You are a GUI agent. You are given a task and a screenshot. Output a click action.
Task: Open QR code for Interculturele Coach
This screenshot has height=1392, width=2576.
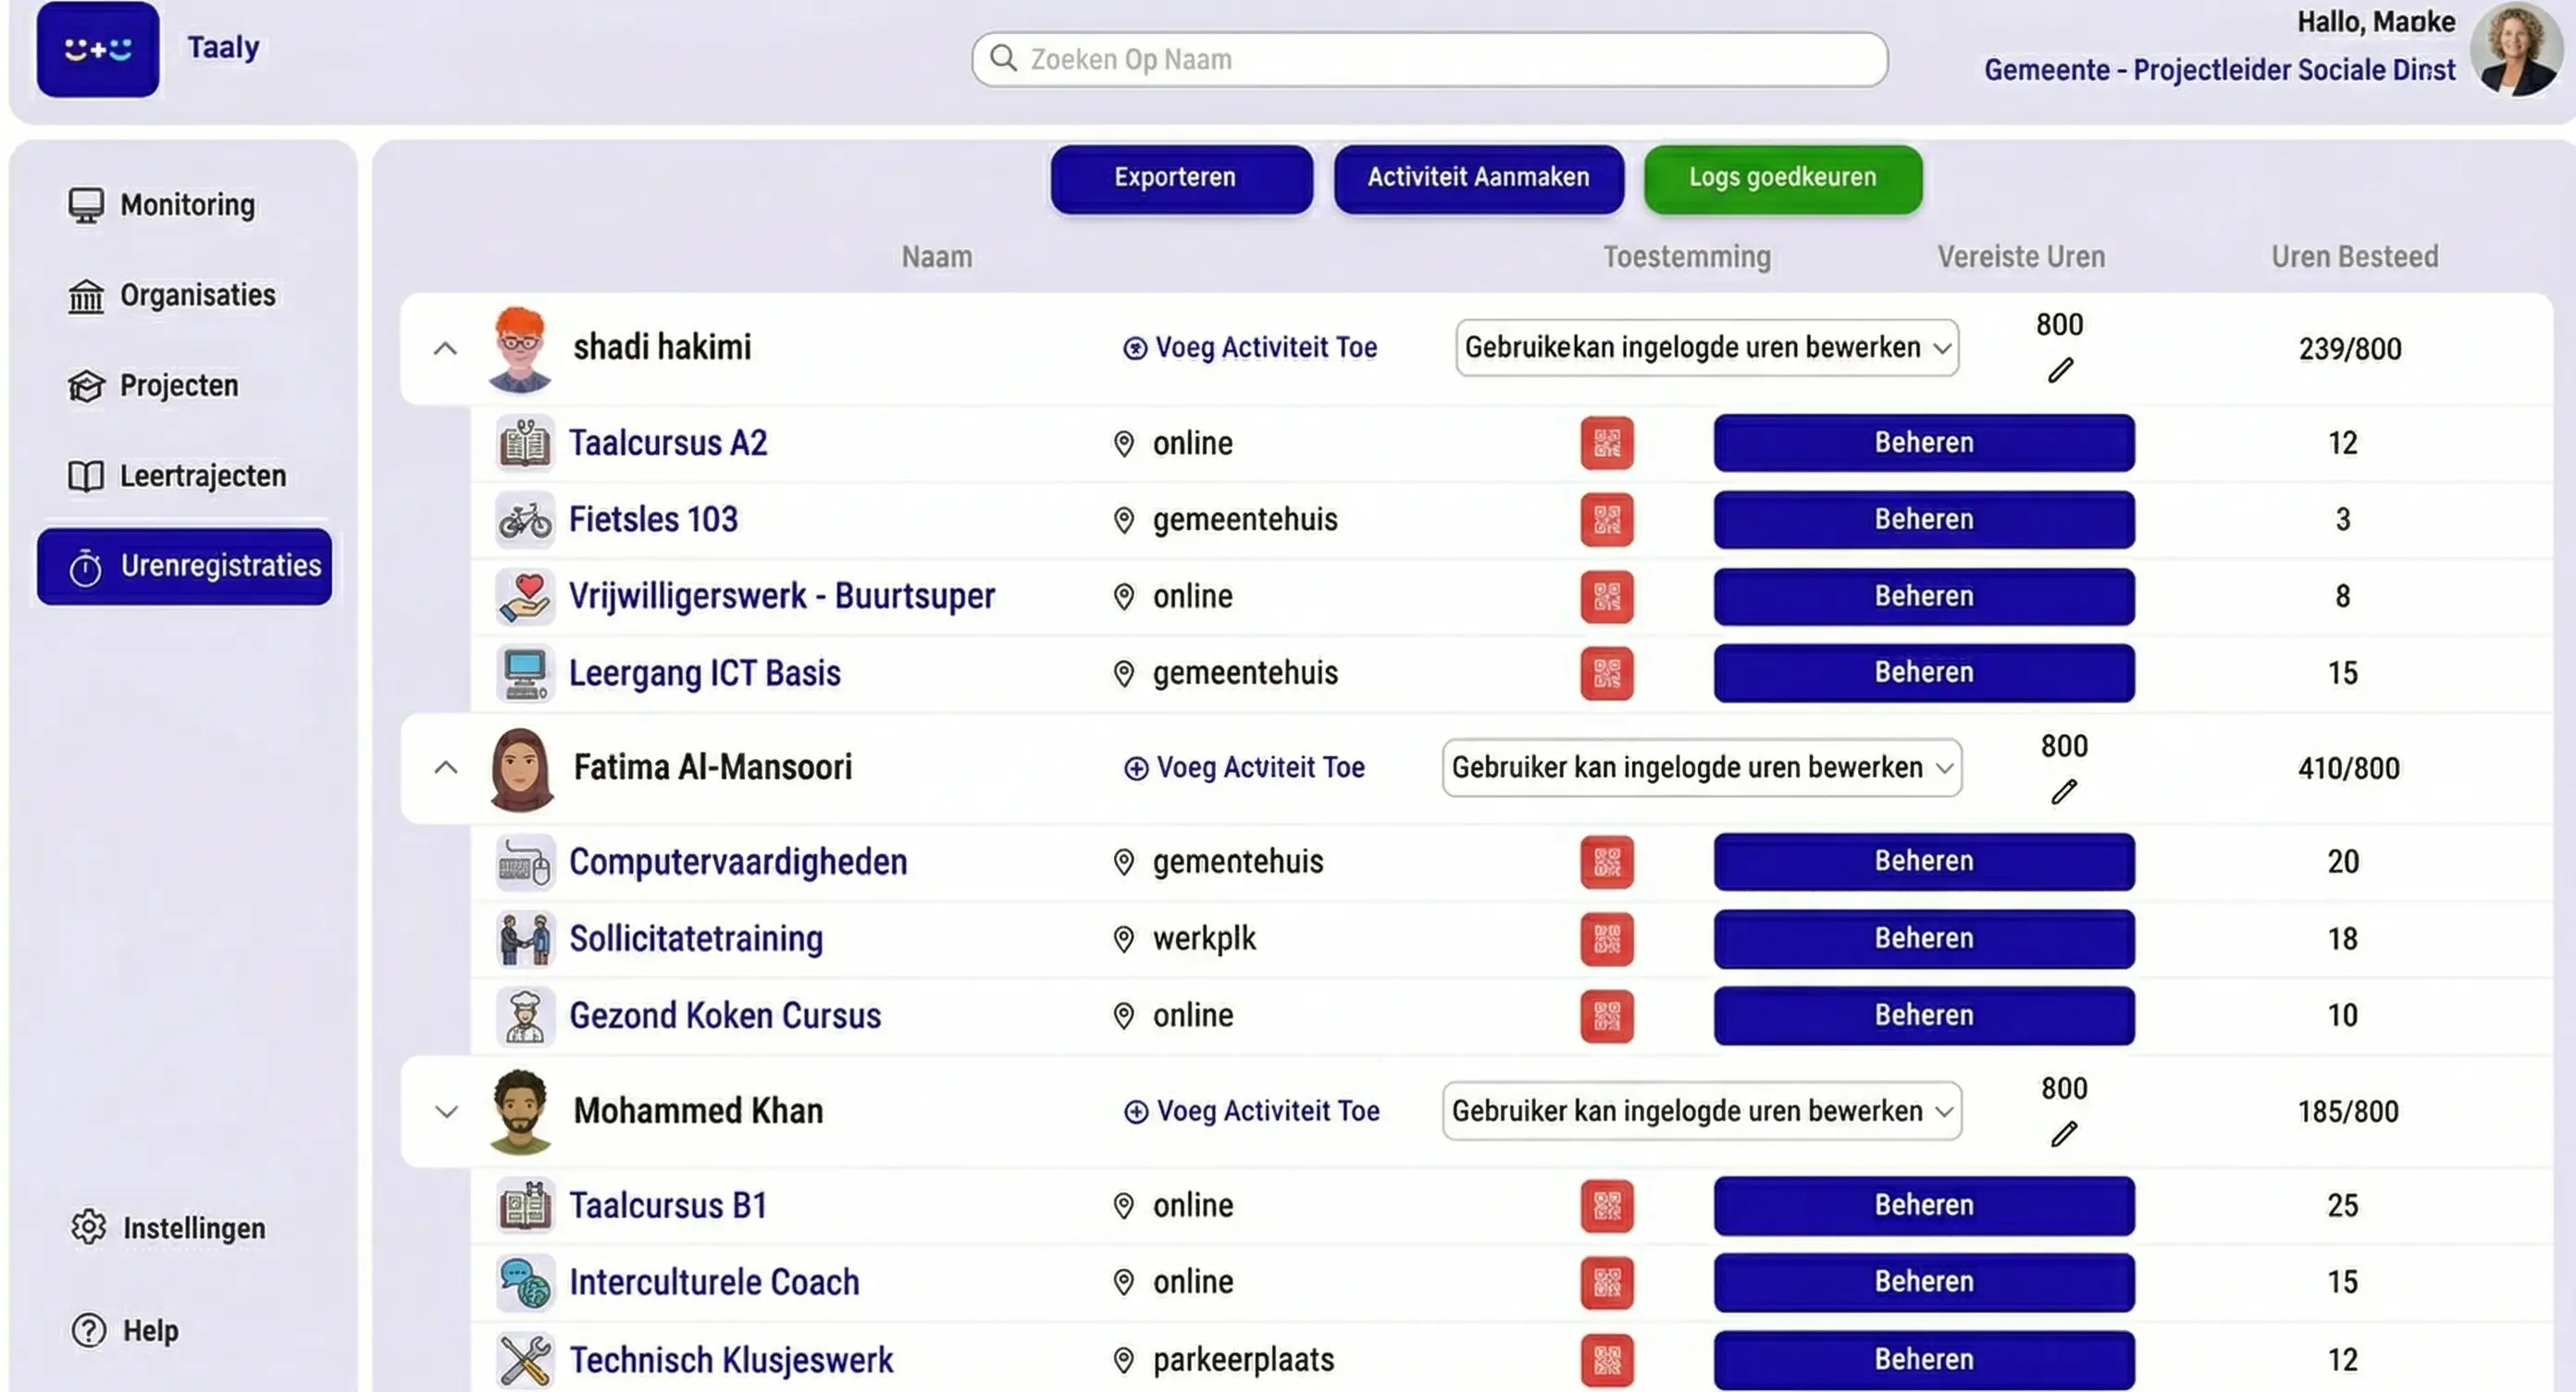(1606, 1283)
